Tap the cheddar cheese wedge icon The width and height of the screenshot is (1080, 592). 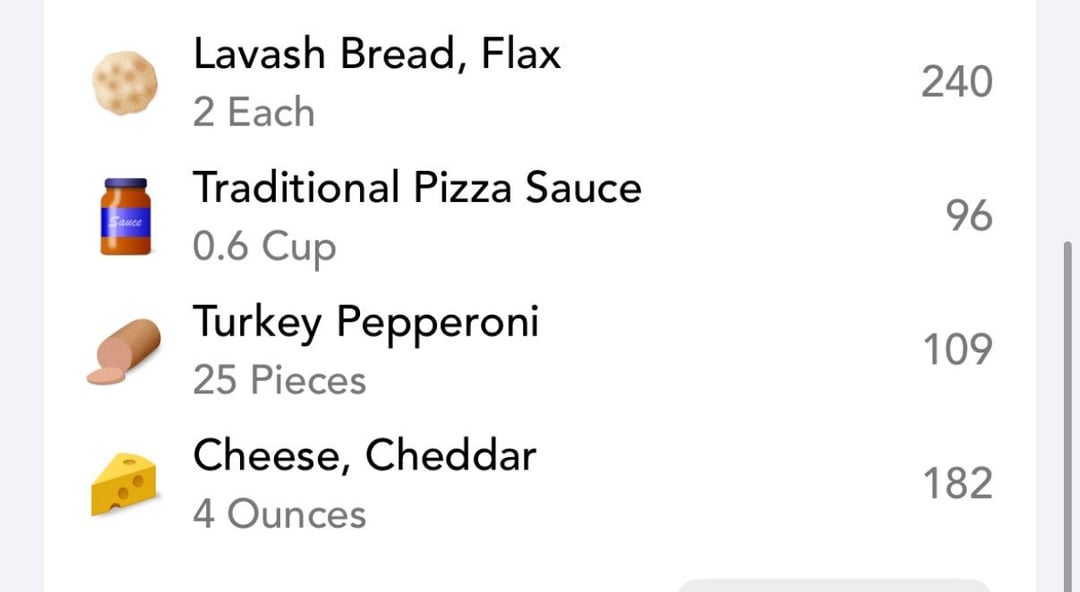pyautogui.click(x=124, y=485)
